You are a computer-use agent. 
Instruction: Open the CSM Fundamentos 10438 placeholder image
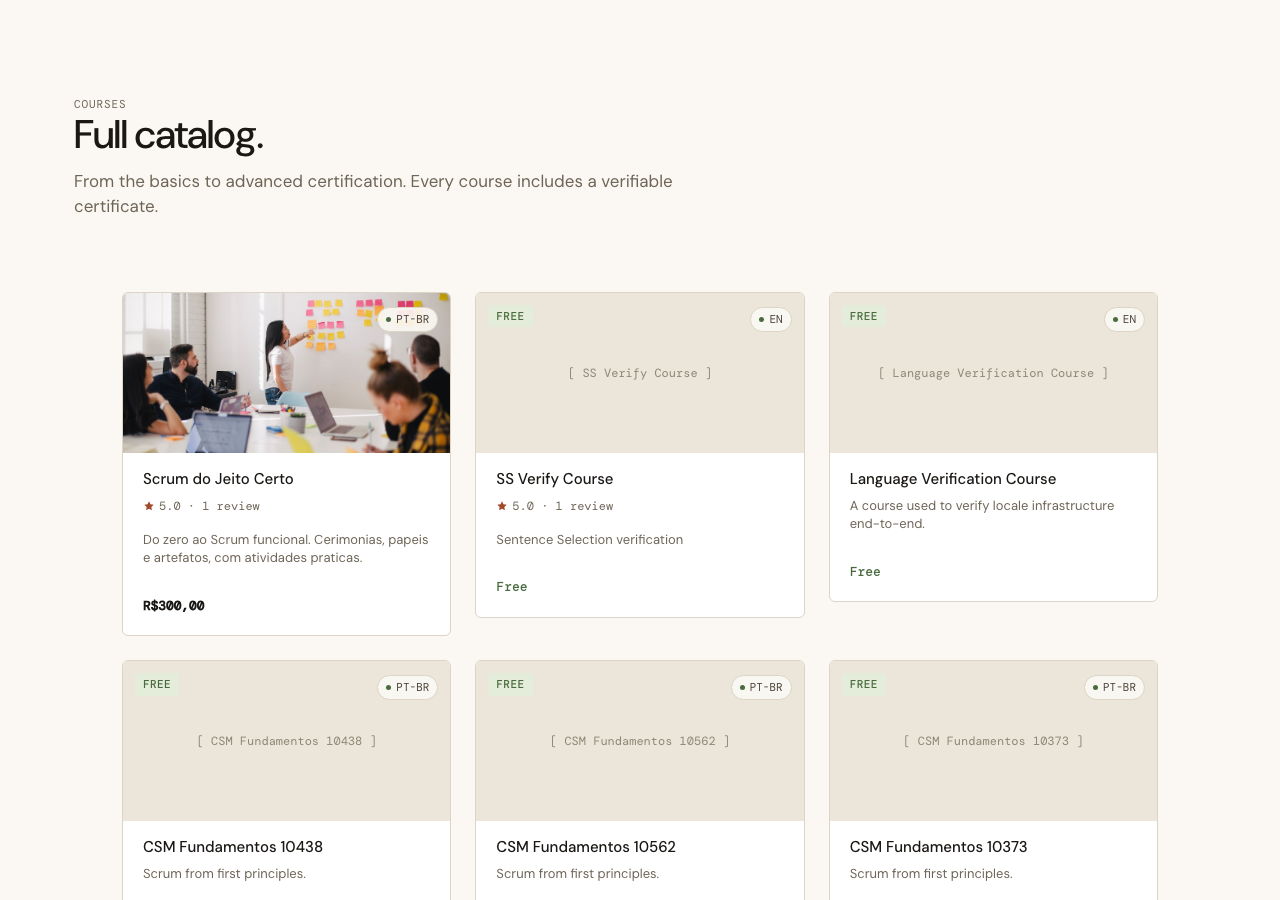286,741
